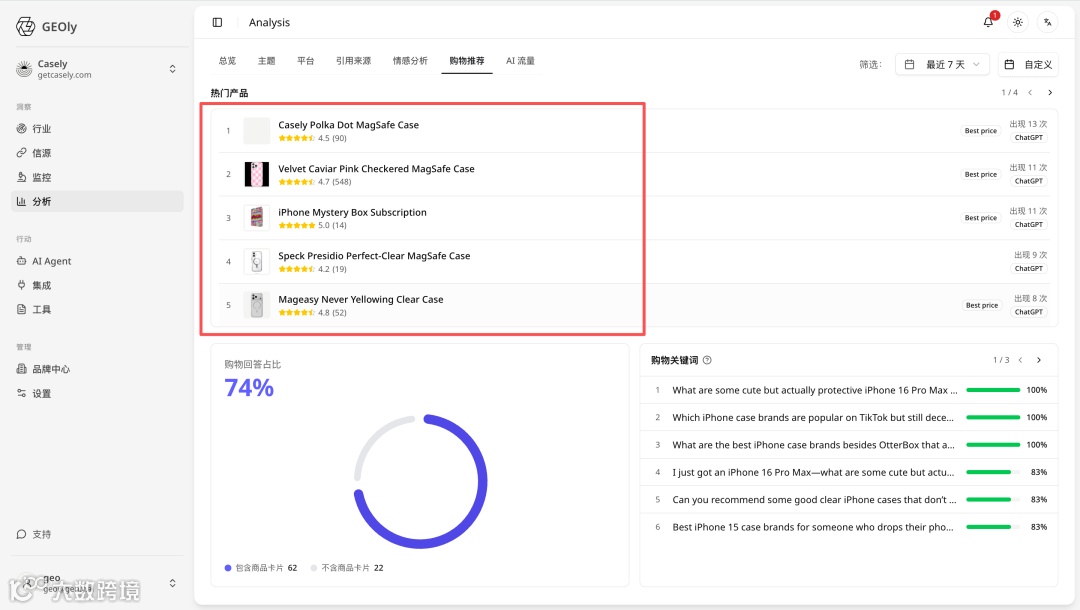Viewport: 1080px width, 610px height.
Task: Open 行业 in the sidebar
Action: tap(97, 129)
